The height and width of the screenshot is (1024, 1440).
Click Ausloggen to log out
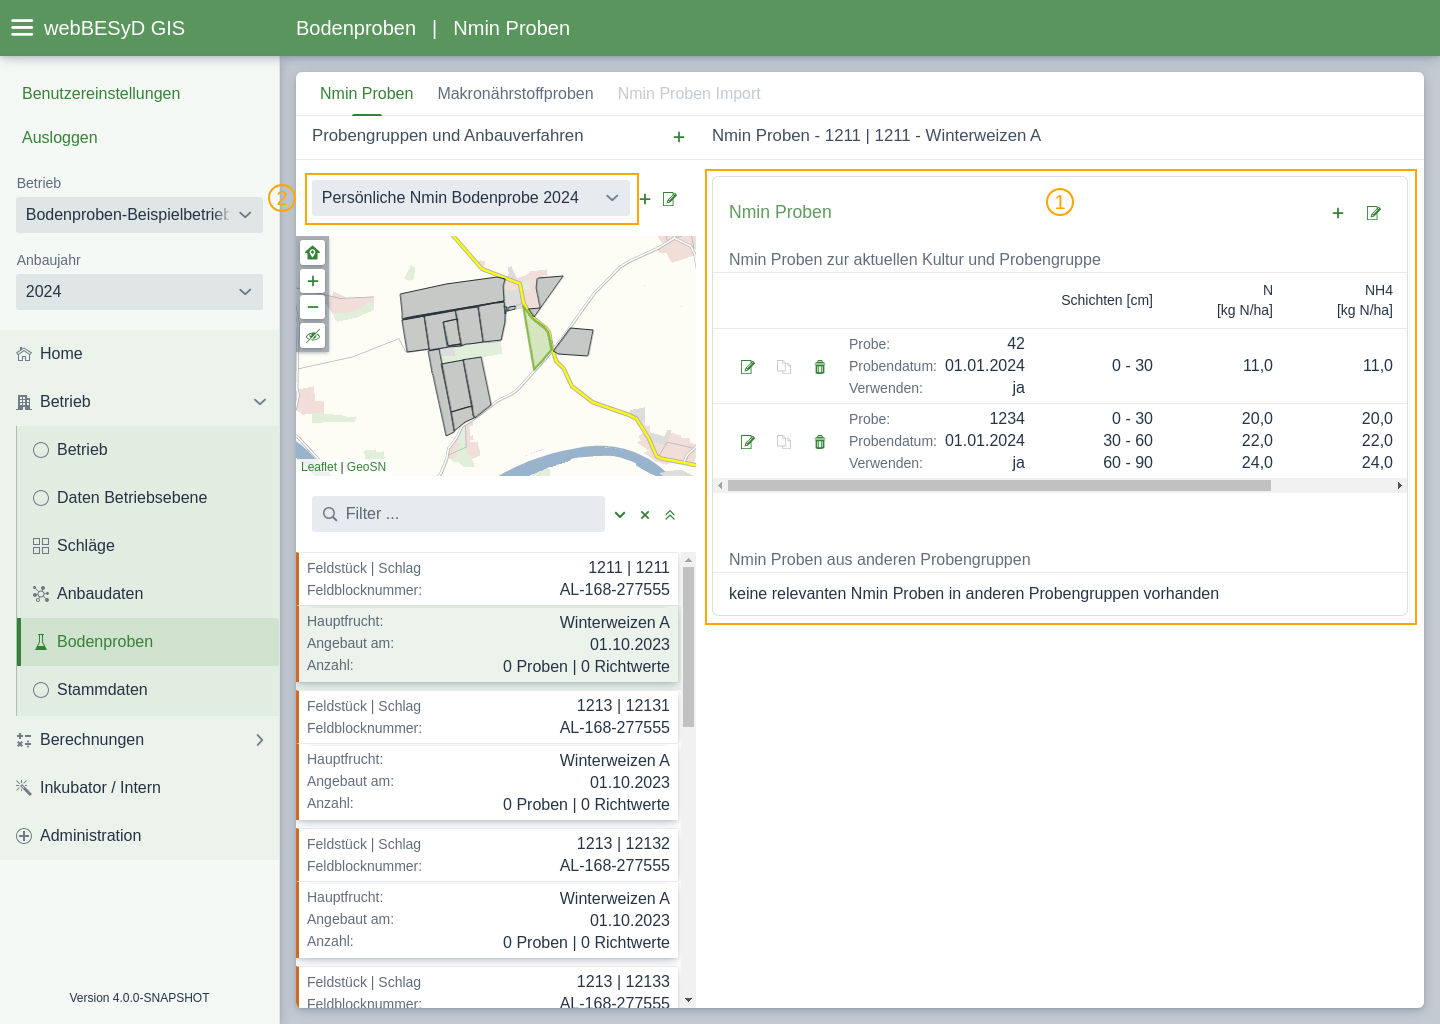[x=60, y=138]
